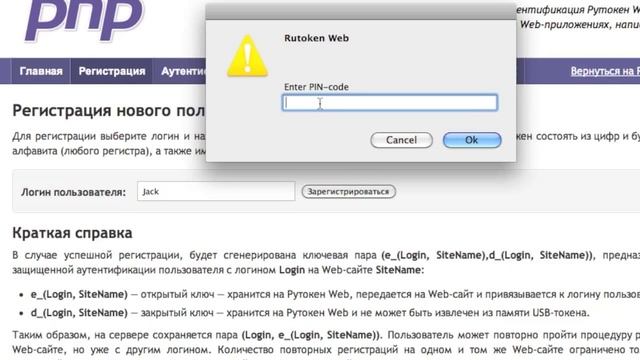The image size is (640, 360).
Task: Click the Rutoken Web dialog title text
Action: click(316, 38)
